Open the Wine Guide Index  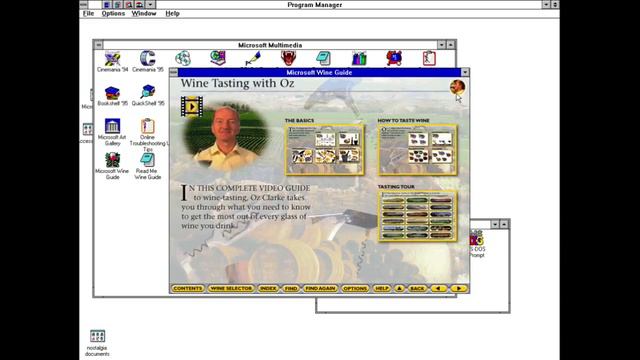[268, 289]
